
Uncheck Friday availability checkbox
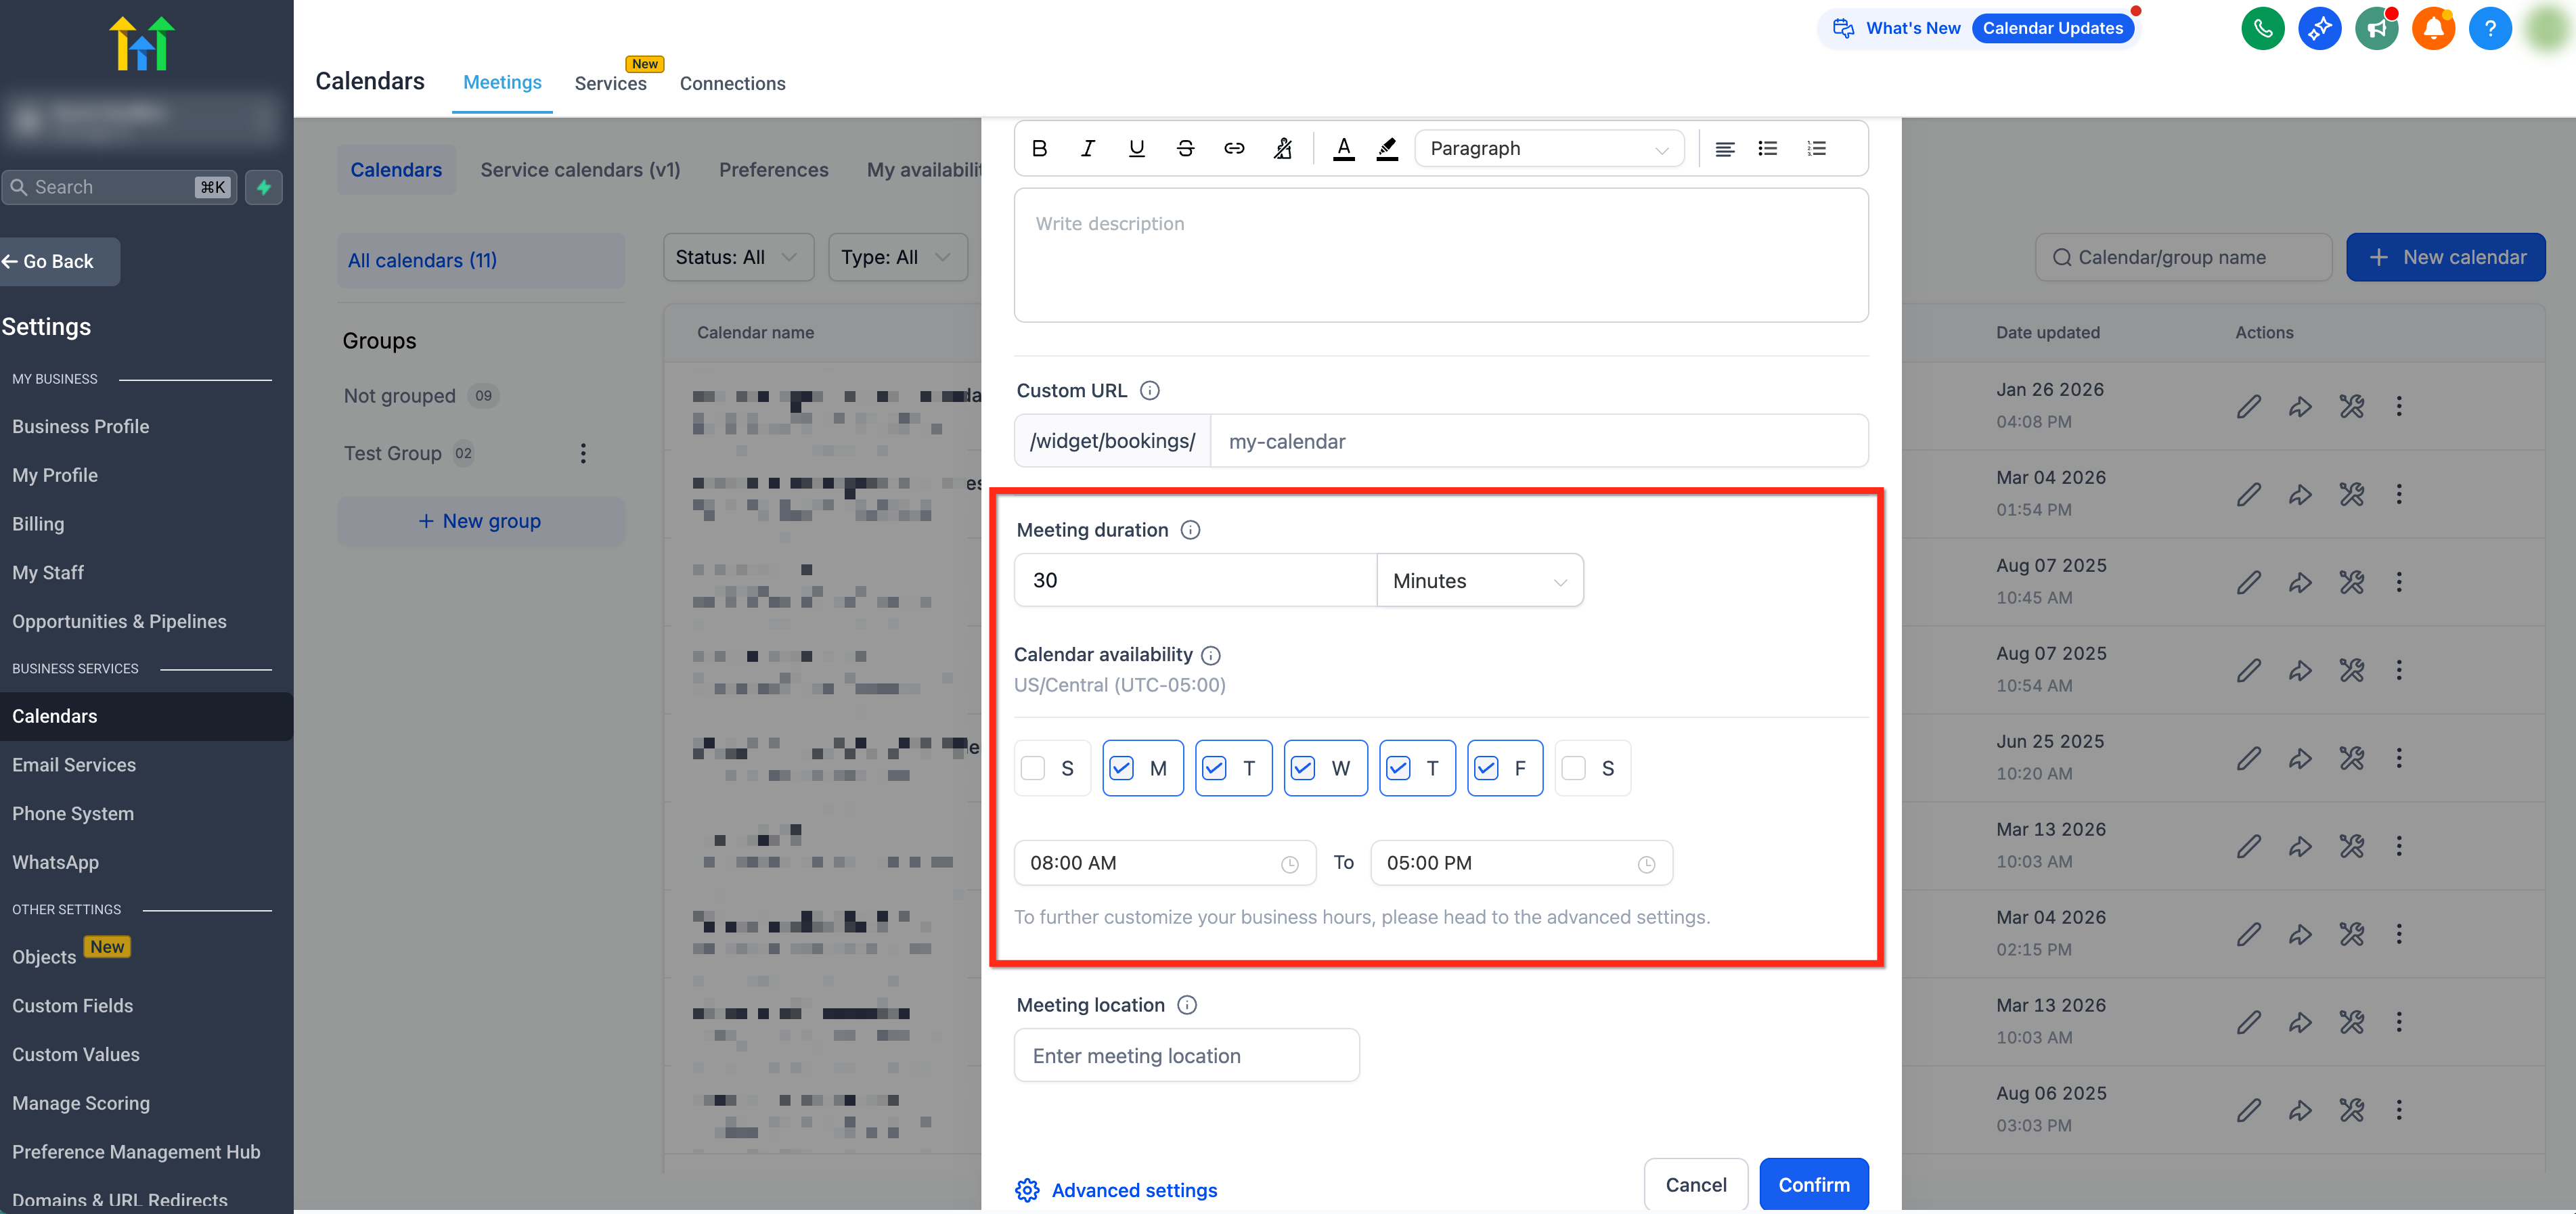[x=1486, y=768]
